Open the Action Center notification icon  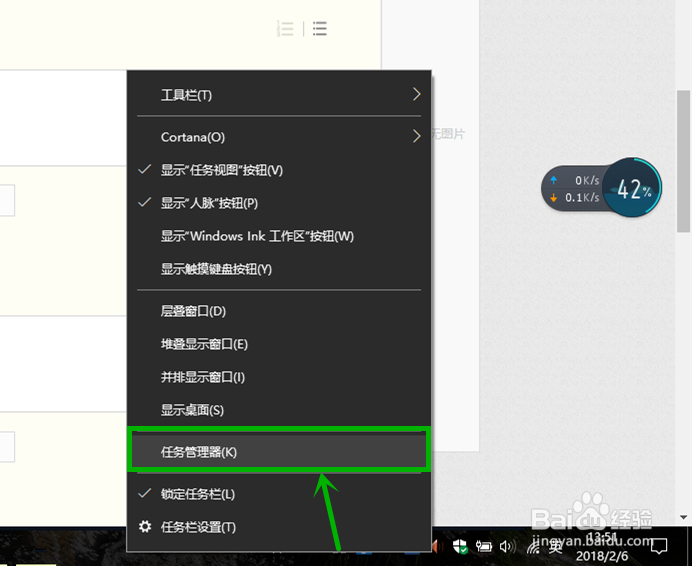[x=659, y=546]
